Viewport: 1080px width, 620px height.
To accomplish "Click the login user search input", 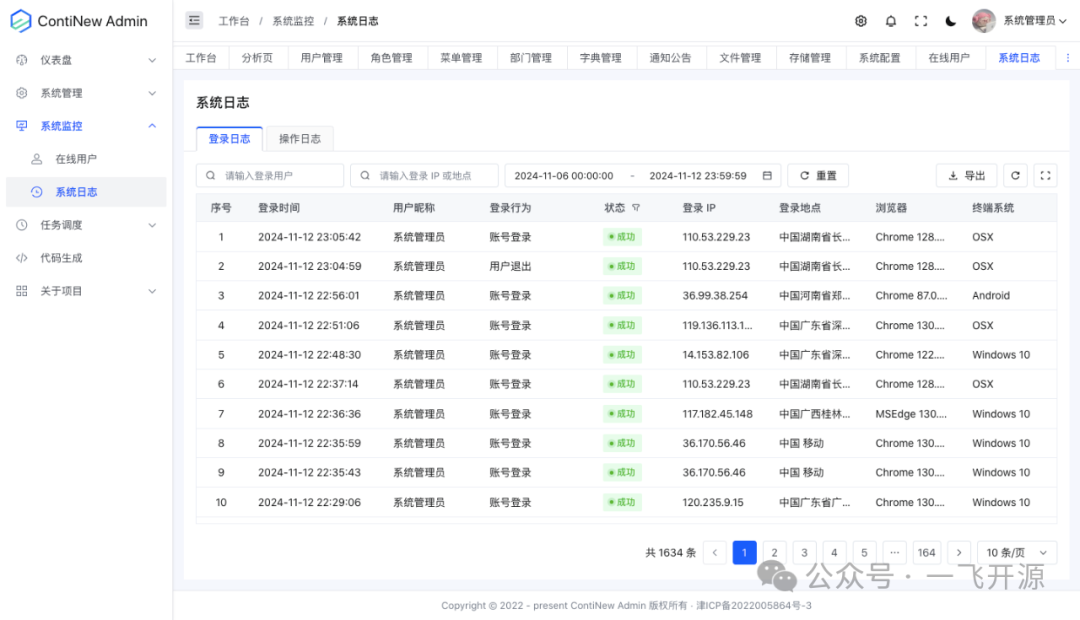I will (x=270, y=175).
